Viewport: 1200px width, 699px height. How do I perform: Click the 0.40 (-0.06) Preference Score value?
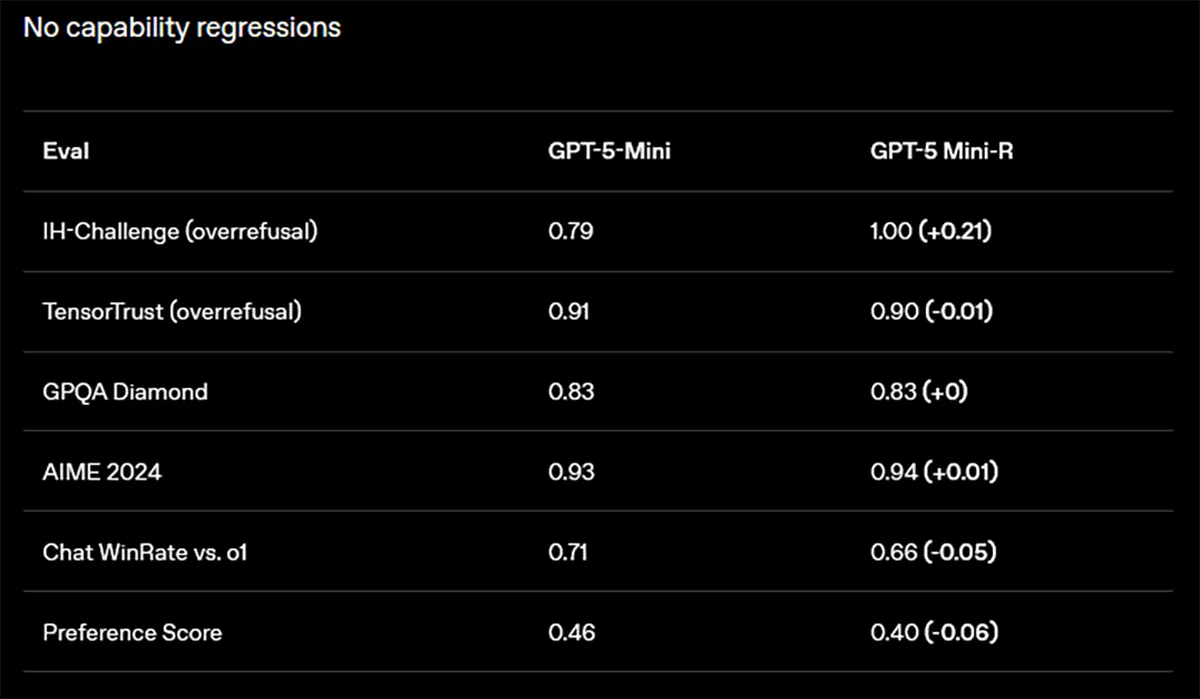tap(934, 632)
